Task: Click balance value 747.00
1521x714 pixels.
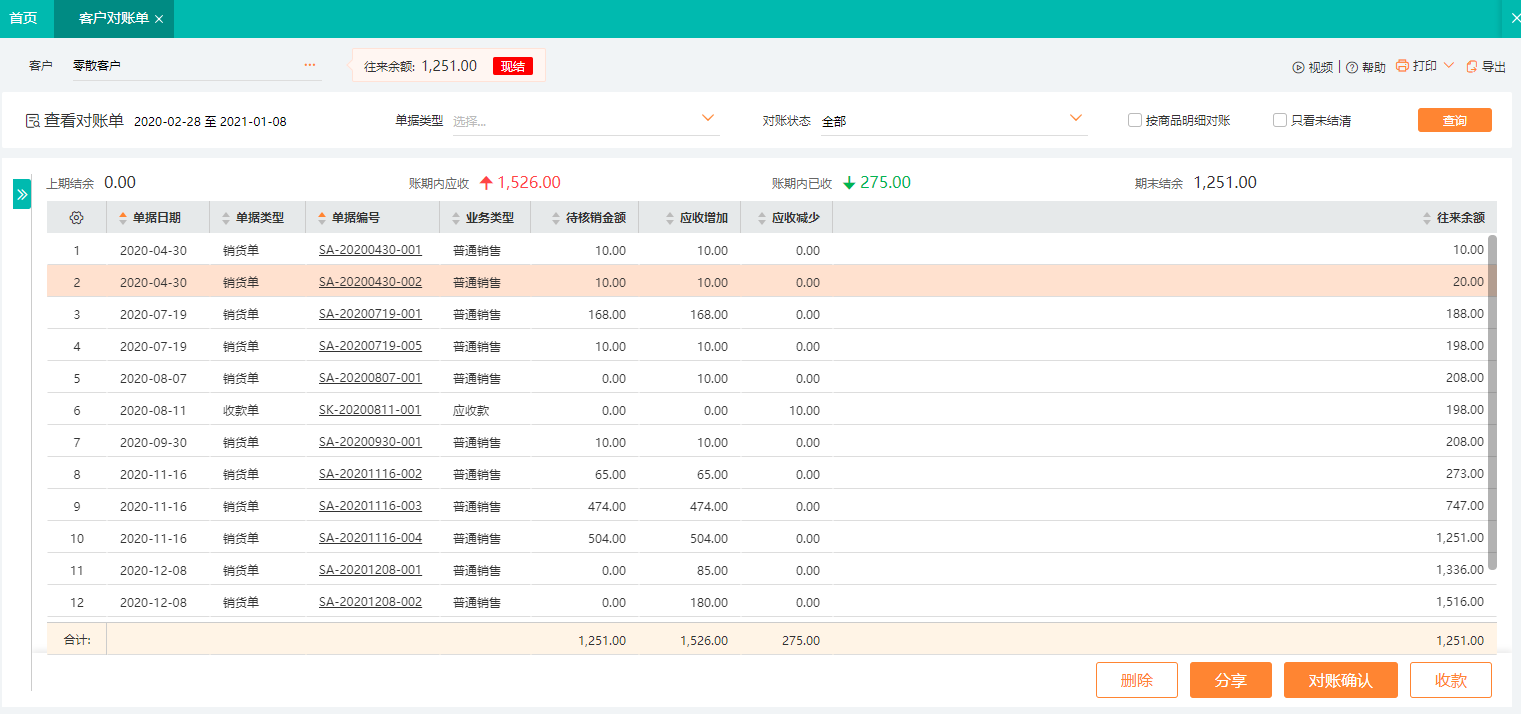Action: 1464,506
